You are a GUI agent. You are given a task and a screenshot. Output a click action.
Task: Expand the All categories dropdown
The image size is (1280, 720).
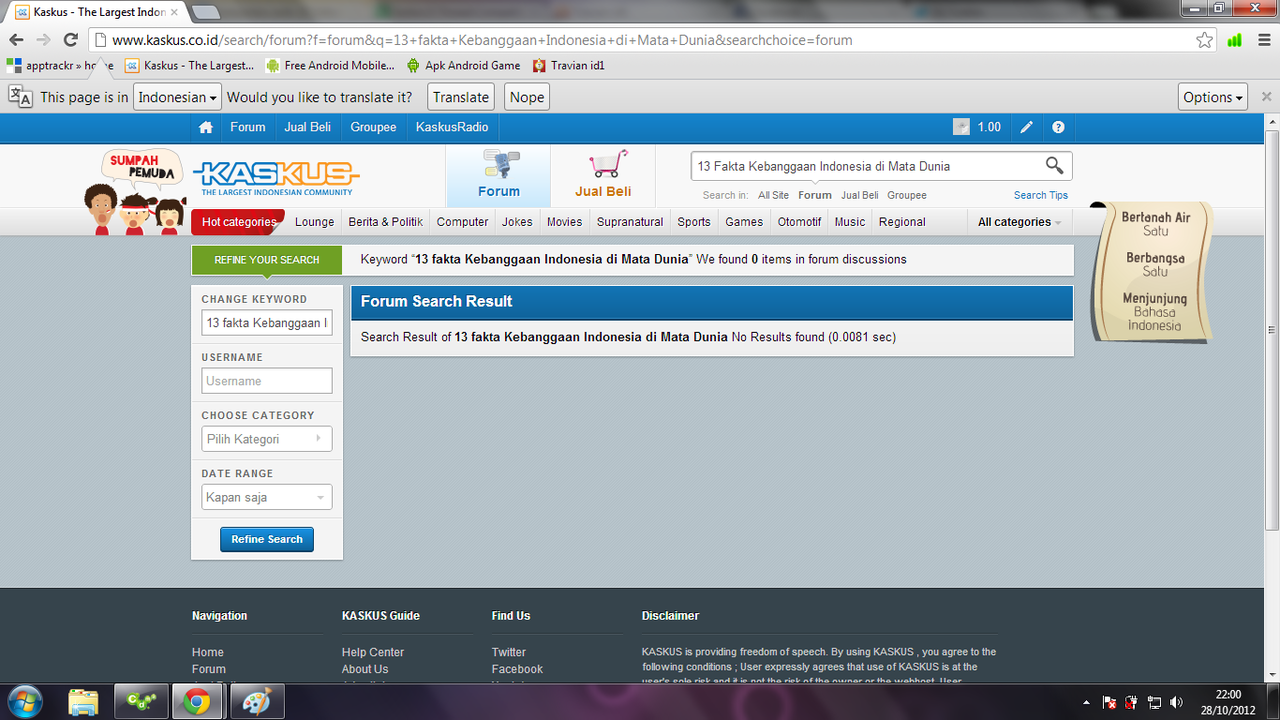[1019, 222]
